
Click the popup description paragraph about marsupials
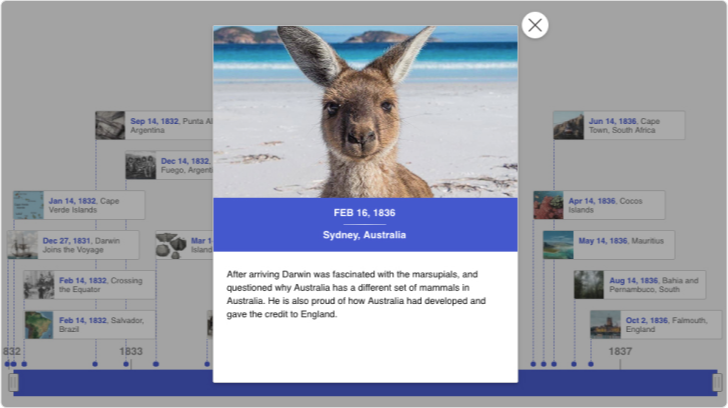click(x=356, y=294)
